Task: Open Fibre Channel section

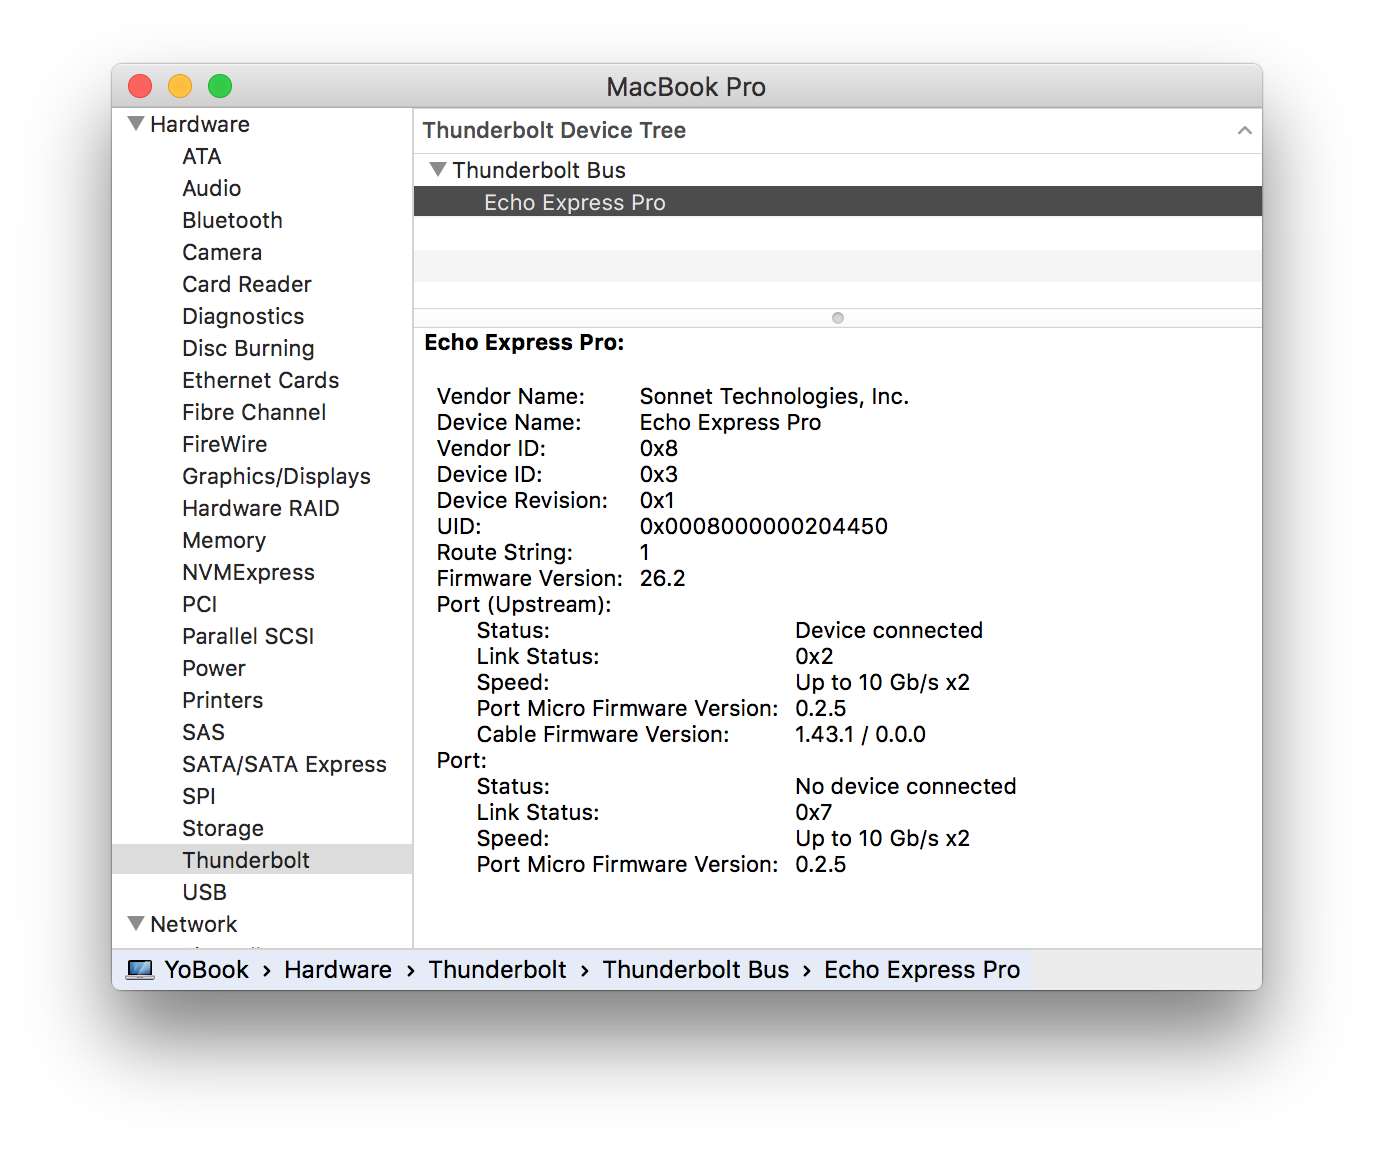Action: click(x=254, y=412)
